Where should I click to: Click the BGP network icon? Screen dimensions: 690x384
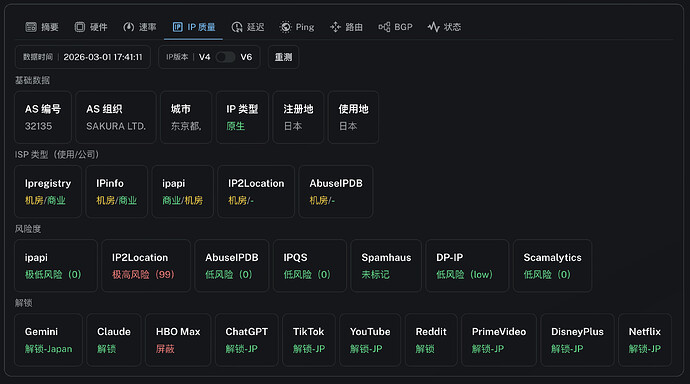[x=384, y=27]
